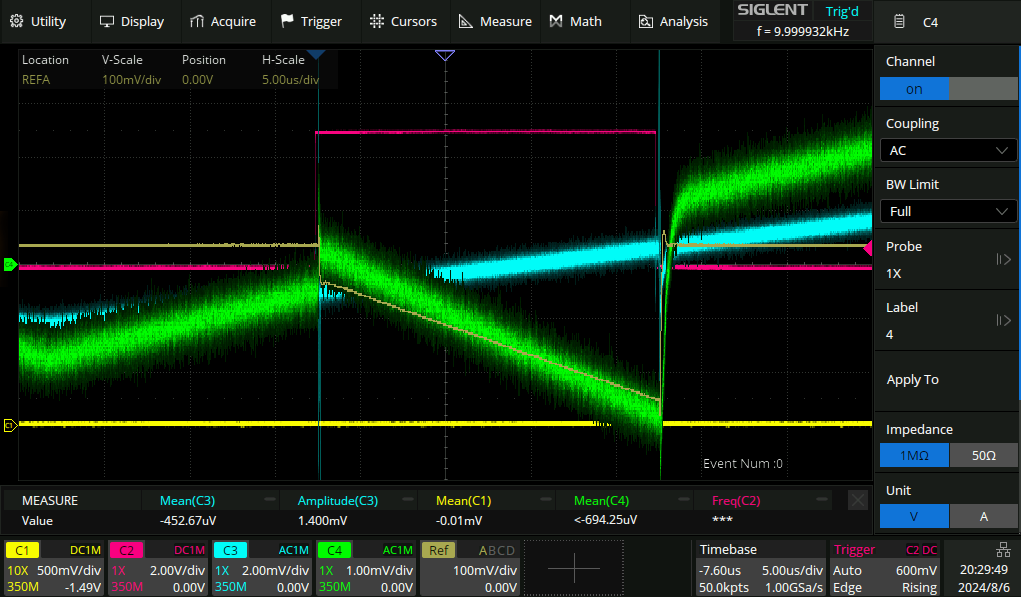Click the Utility gear icon
This screenshot has height=597, width=1021.
click(x=16, y=21)
